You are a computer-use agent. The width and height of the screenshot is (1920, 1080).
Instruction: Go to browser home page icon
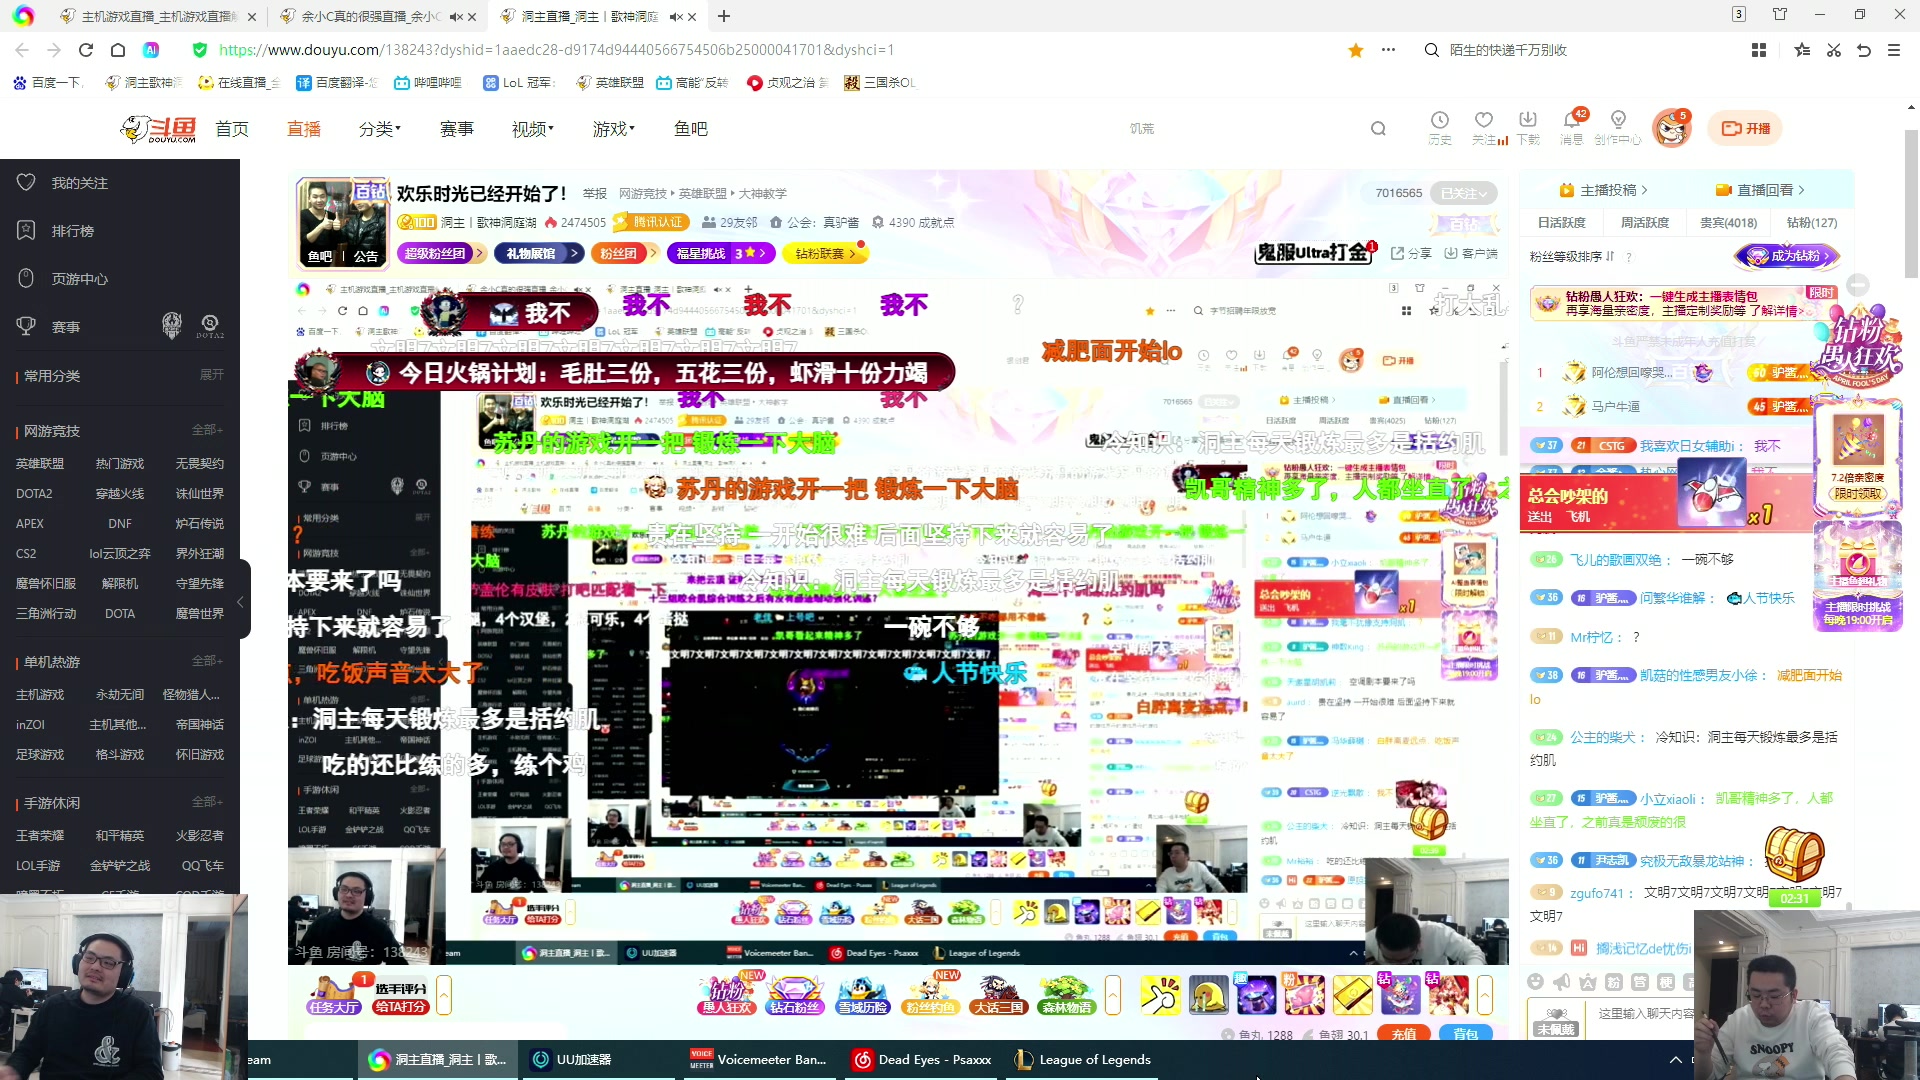(118, 50)
